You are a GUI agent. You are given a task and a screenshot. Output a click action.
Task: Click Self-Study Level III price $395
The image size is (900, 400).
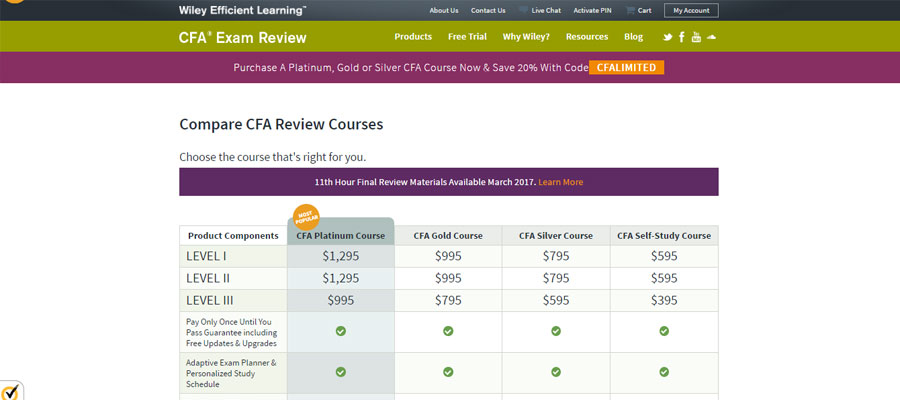click(x=664, y=300)
